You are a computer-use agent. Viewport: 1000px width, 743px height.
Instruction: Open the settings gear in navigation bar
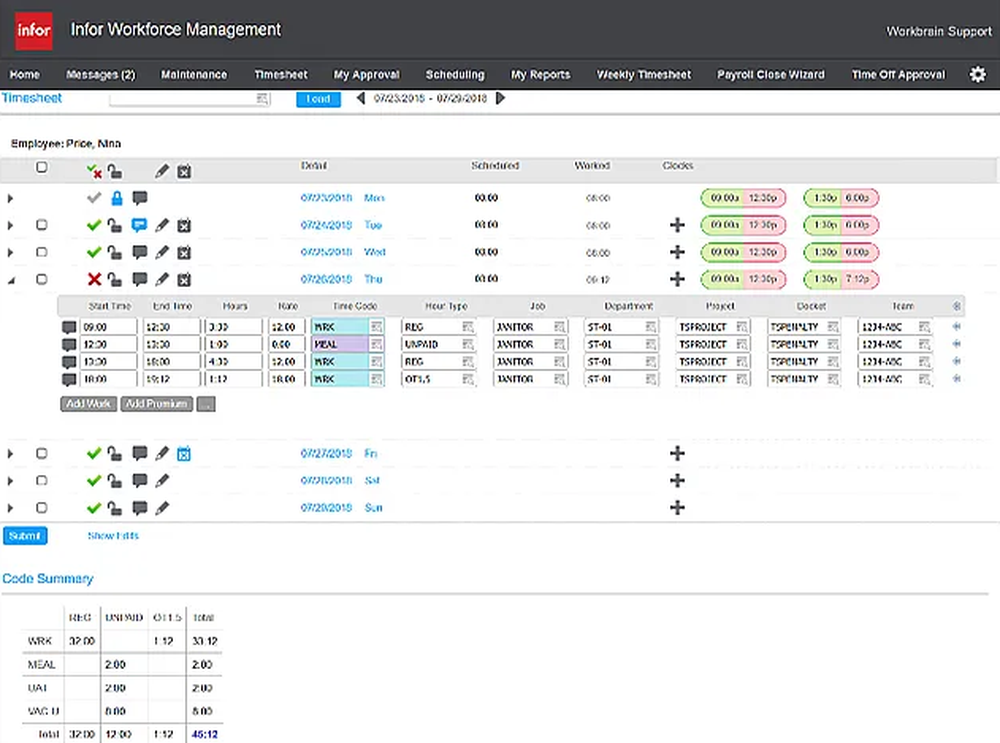977,74
